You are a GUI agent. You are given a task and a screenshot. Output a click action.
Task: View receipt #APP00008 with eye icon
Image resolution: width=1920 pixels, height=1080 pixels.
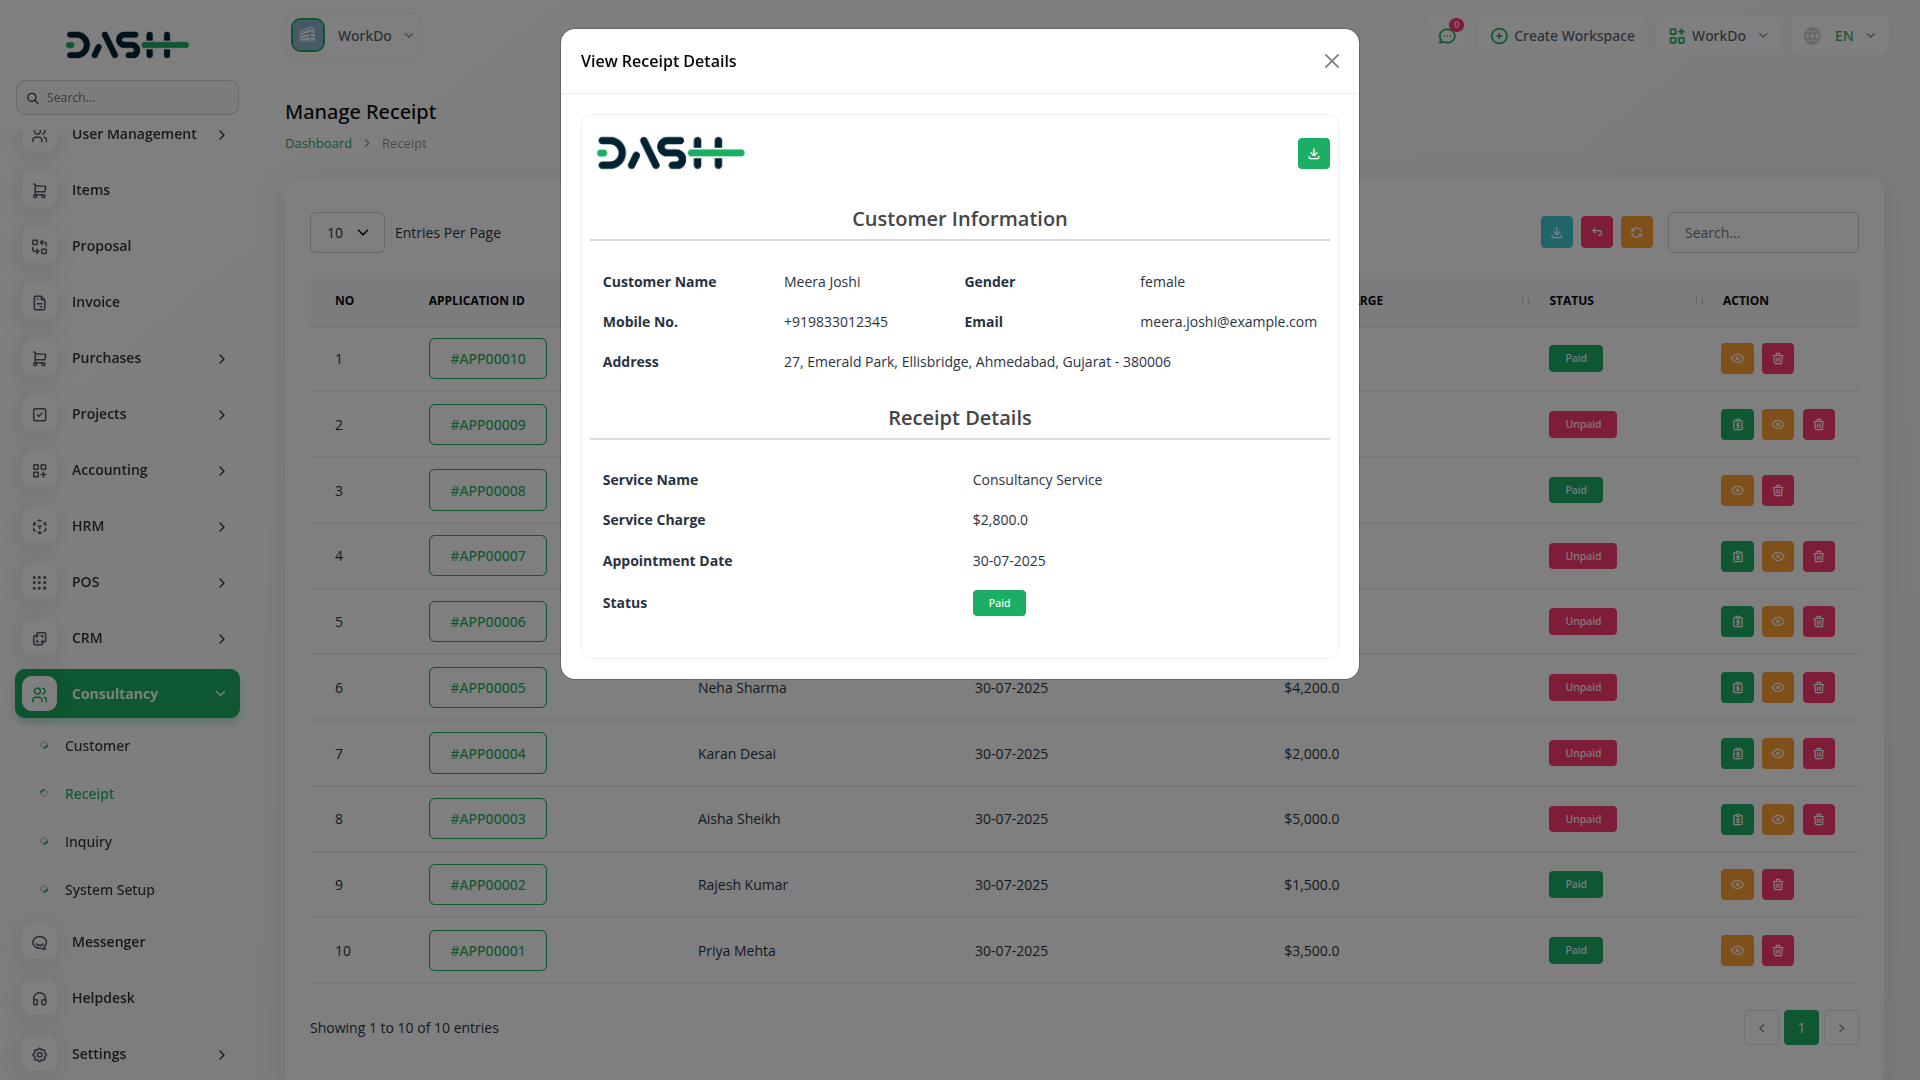coord(1737,491)
